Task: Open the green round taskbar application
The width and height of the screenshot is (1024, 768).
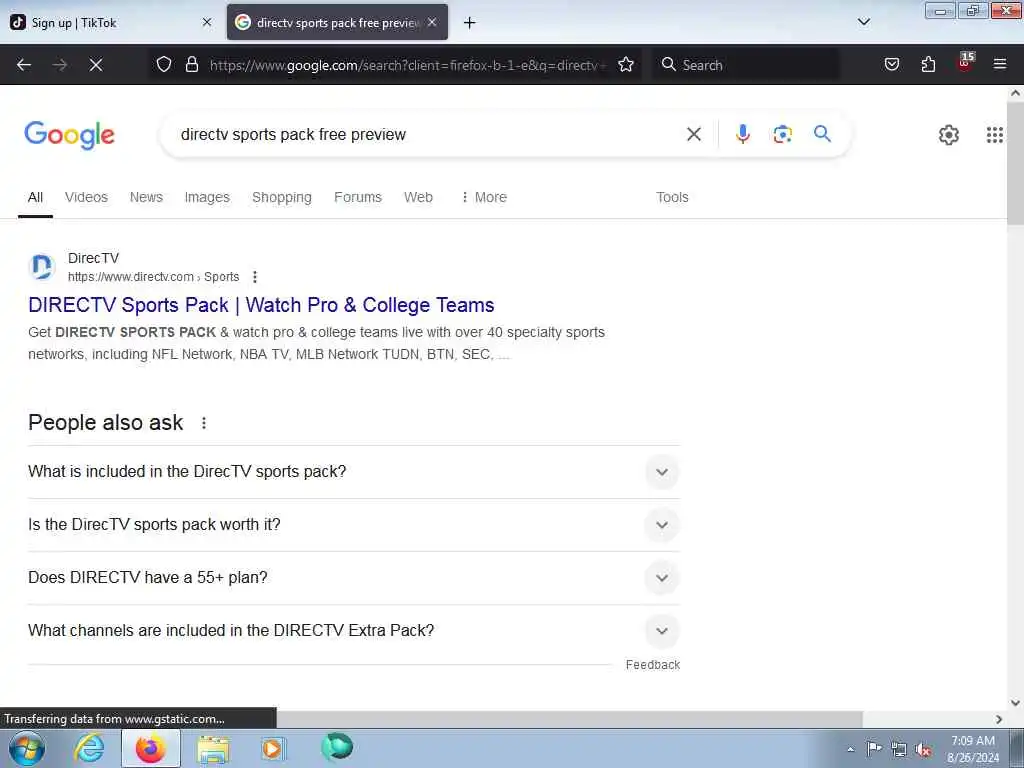Action: tap(337, 746)
